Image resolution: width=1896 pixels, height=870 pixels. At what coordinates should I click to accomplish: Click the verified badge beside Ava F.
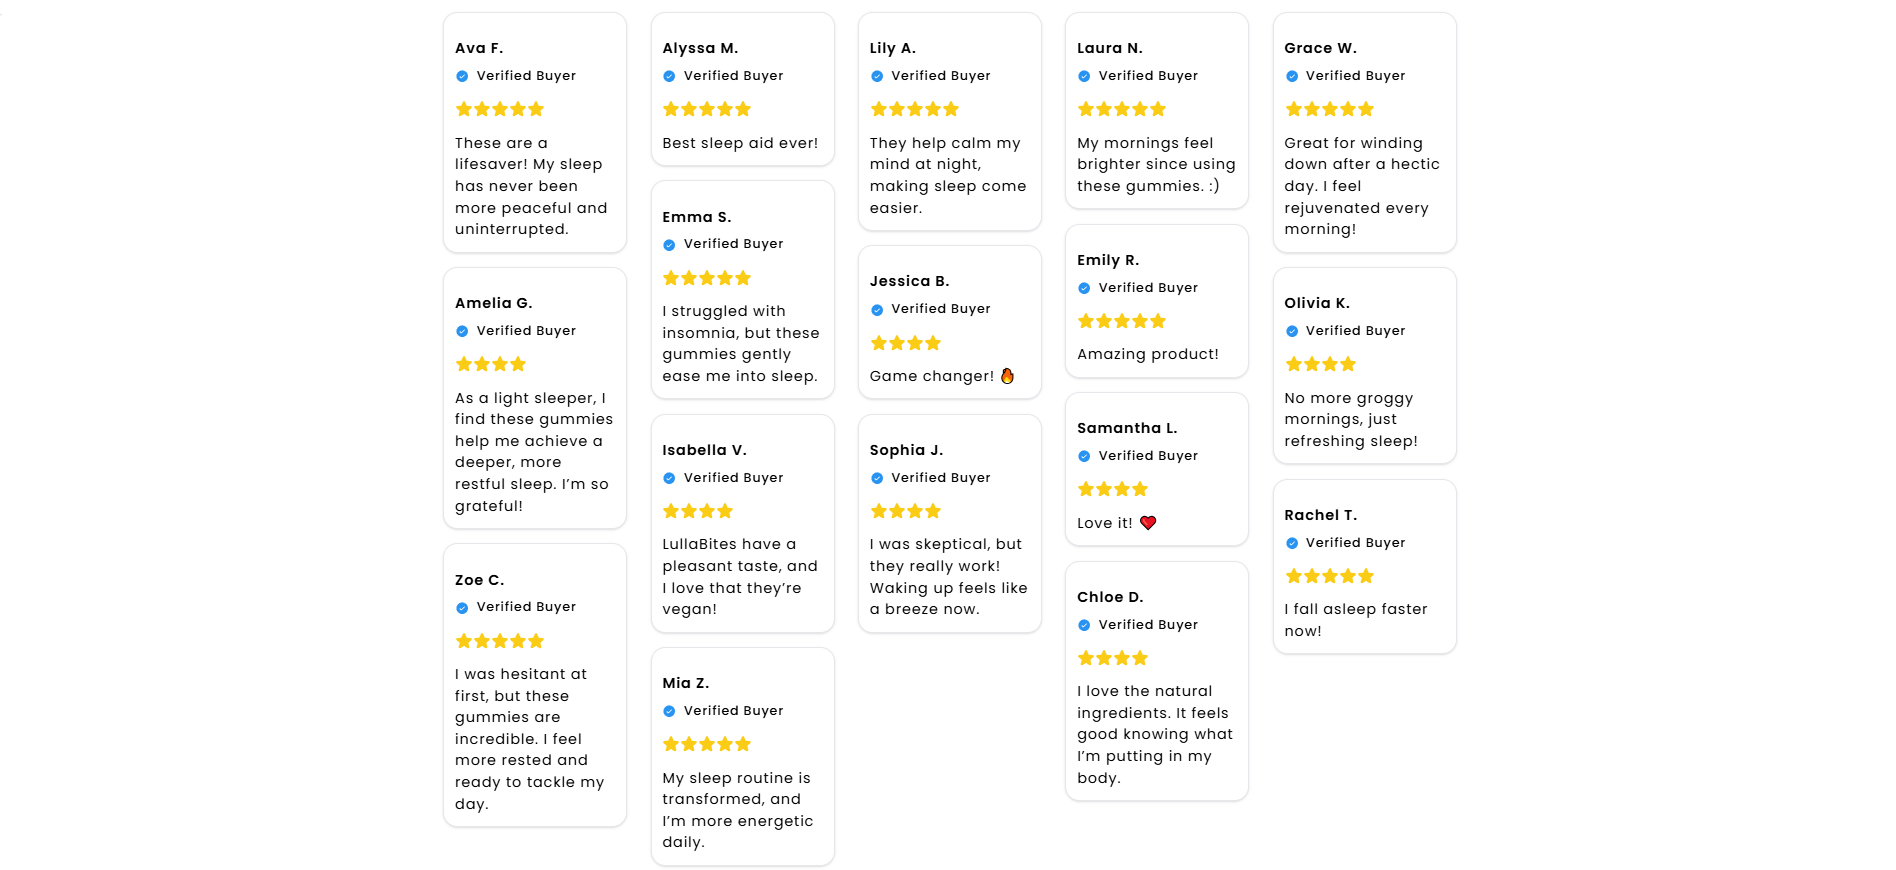click(x=462, y=76)
